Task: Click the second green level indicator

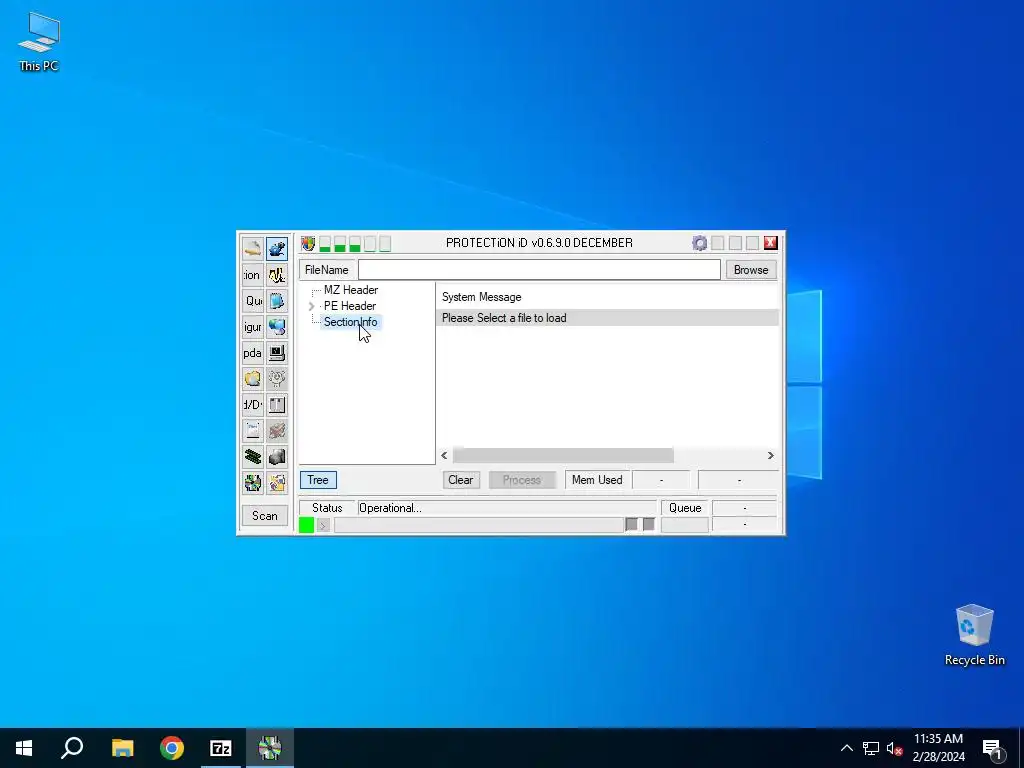Action: (340, 244)
